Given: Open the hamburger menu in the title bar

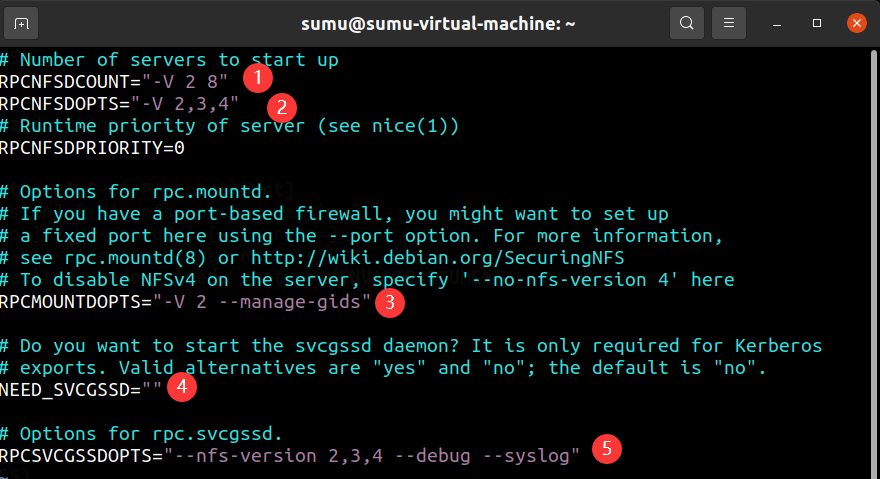Looking at the screenshot, I should coord(730,22).
